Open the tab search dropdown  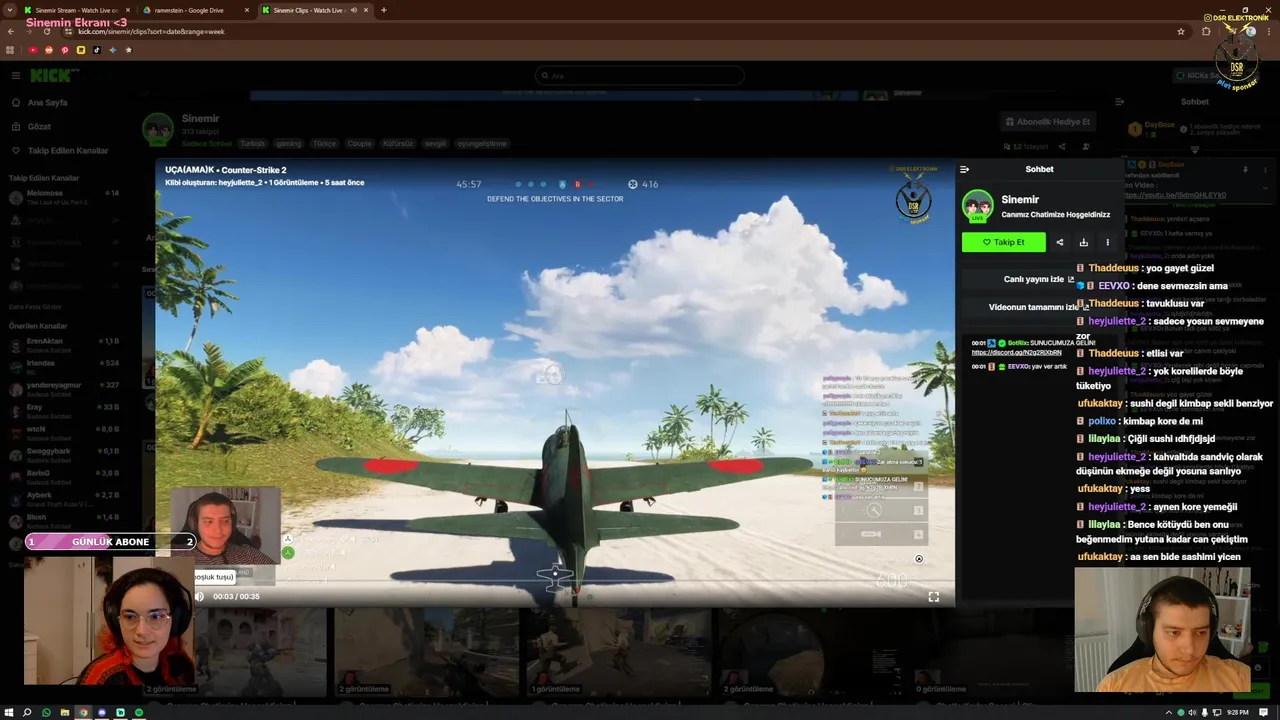pos(10,10)
